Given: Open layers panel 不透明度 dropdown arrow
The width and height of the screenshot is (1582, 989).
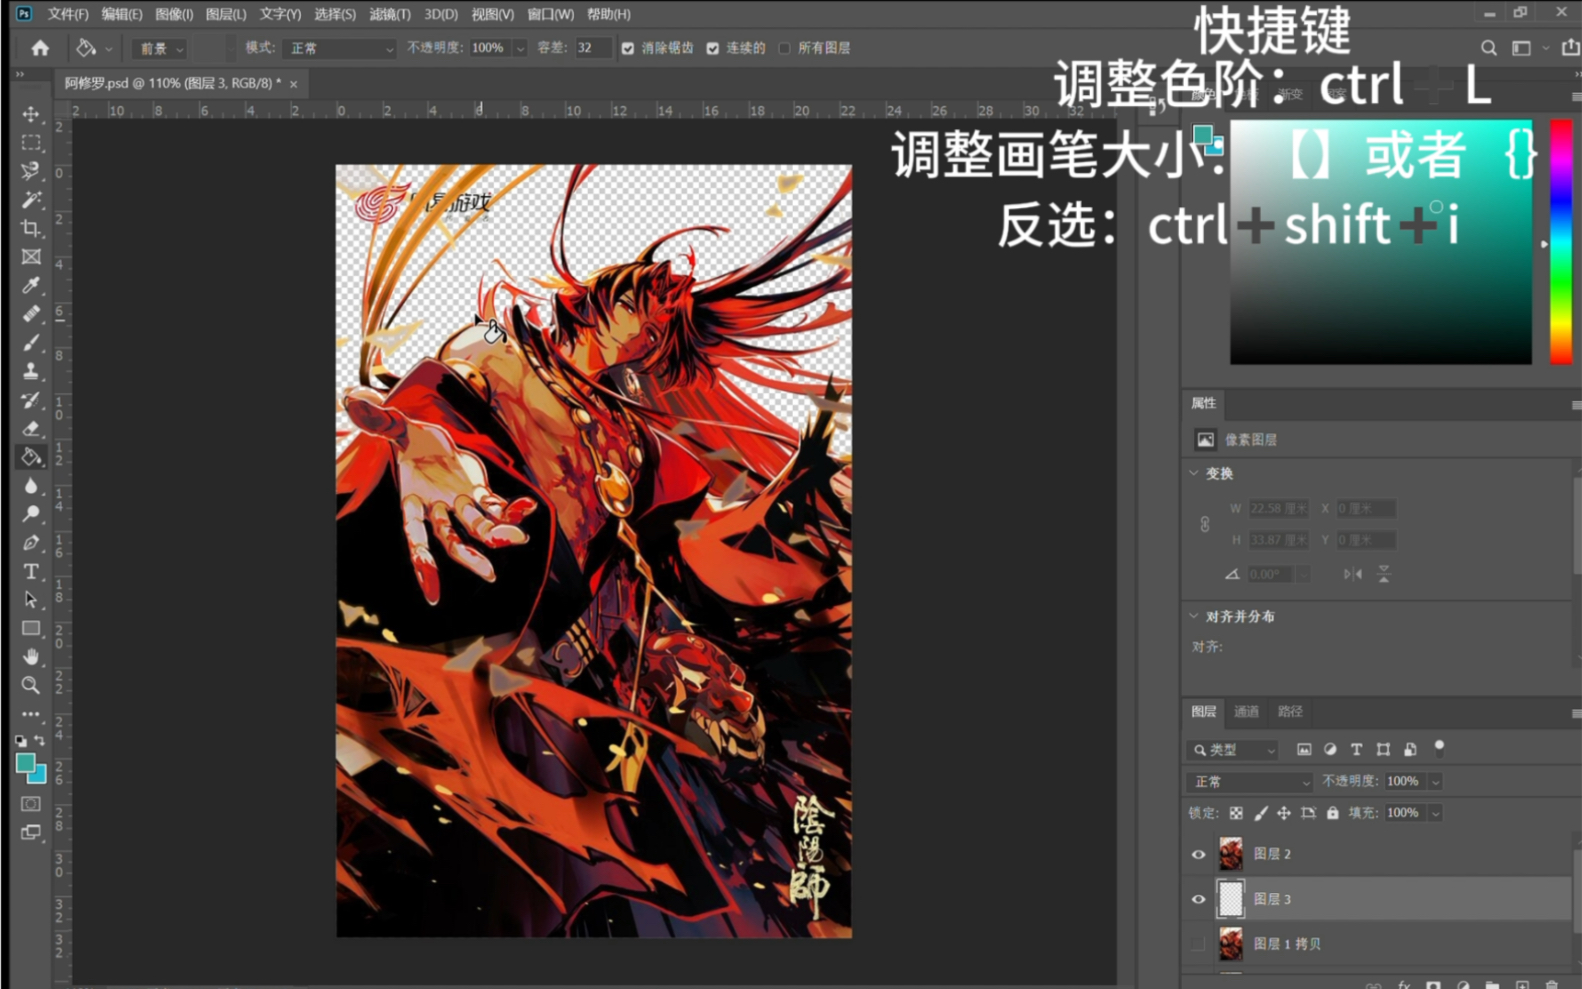Looking at the screenshot, I should [x=1435, y=781].
